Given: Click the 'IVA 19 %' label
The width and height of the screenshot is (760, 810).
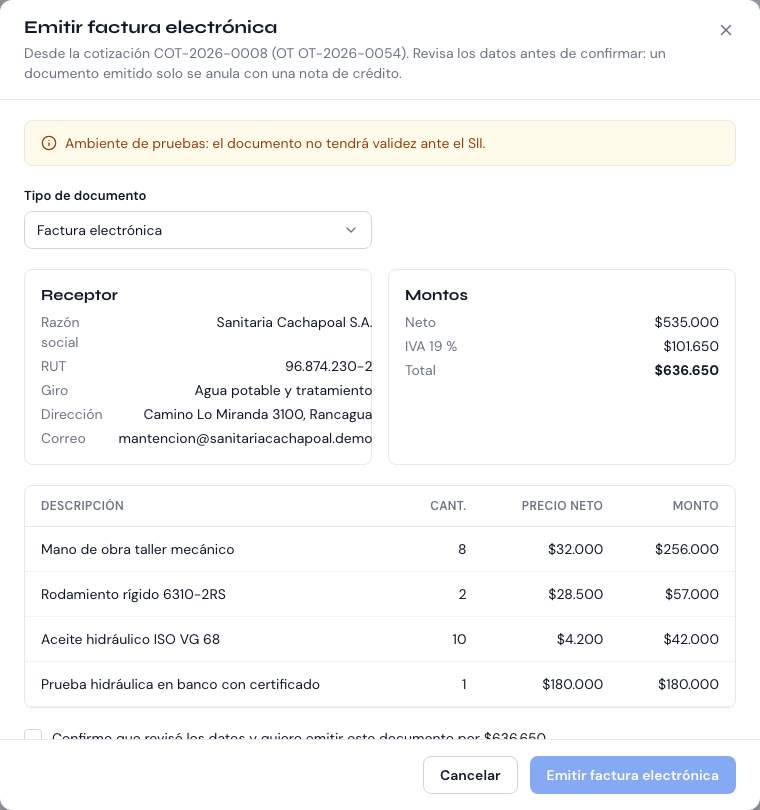Looking at the screenshot, I should 431,346.
